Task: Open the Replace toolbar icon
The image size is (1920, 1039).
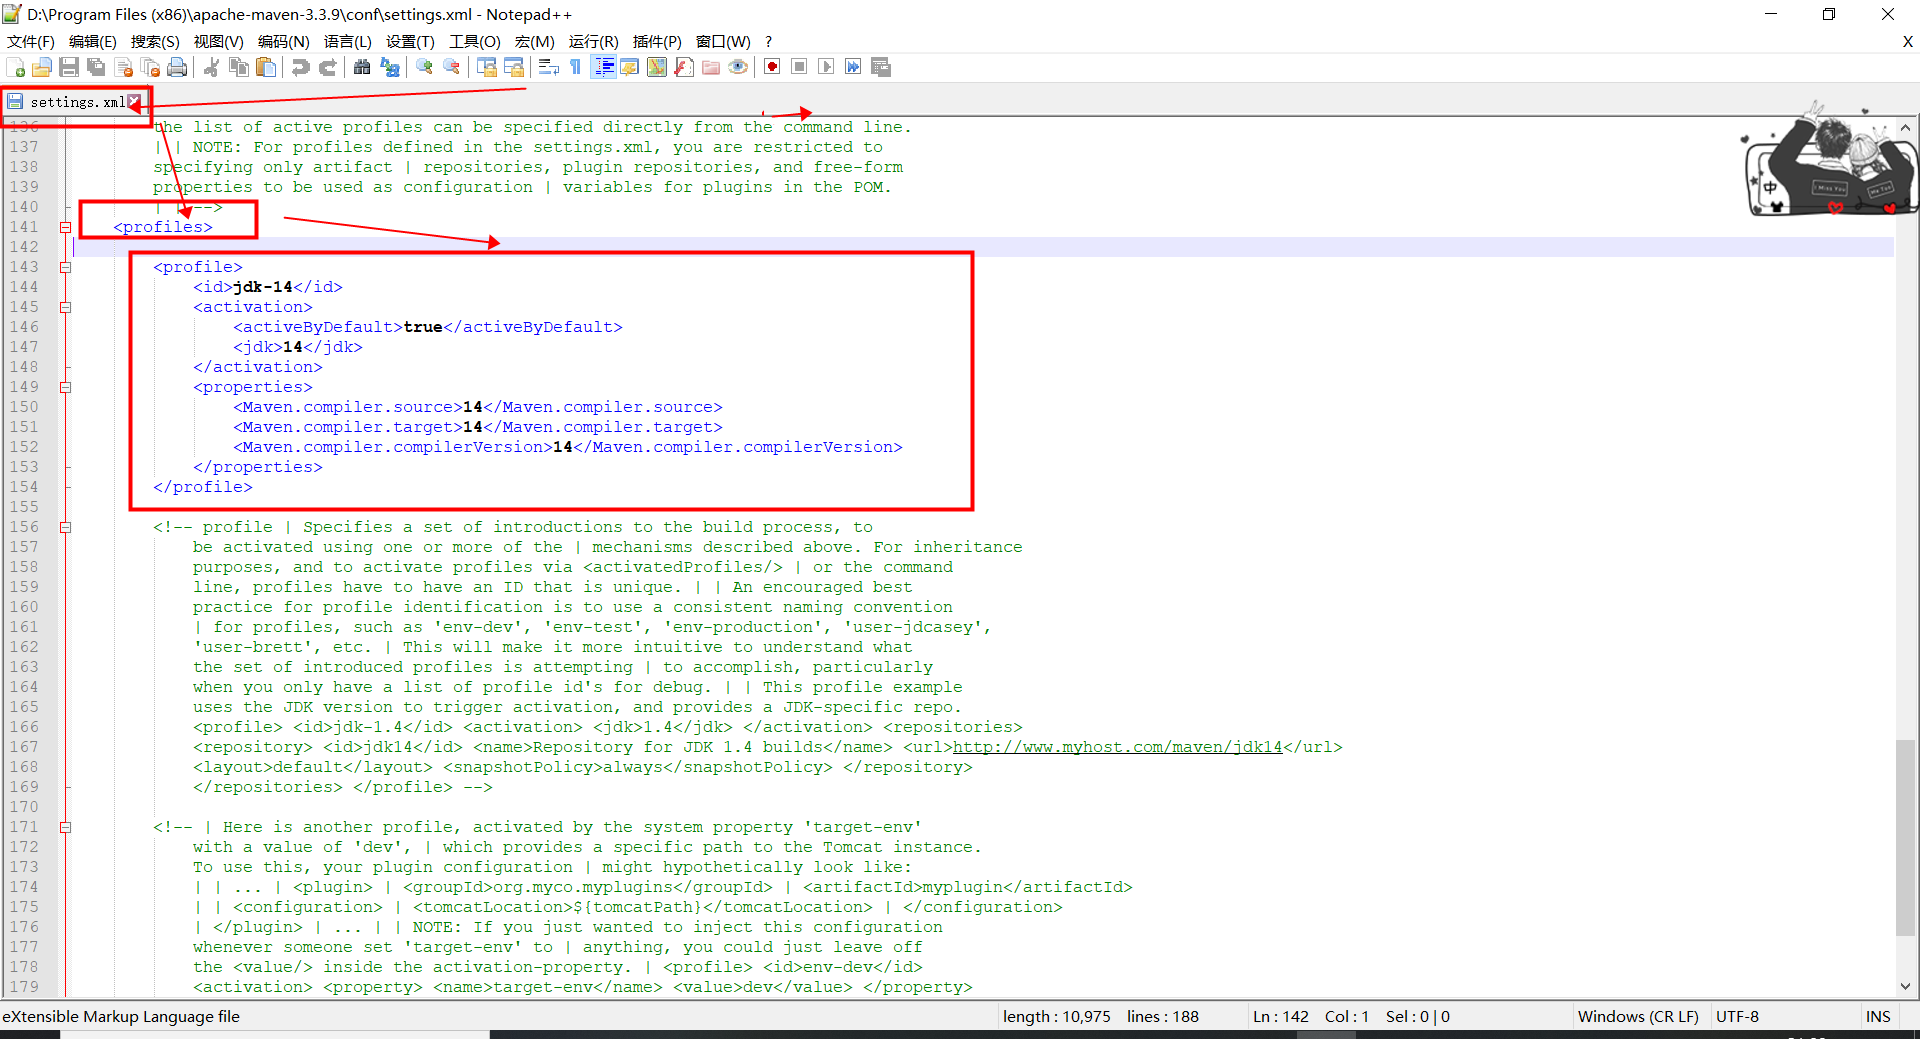Action: tap(390, 67)
